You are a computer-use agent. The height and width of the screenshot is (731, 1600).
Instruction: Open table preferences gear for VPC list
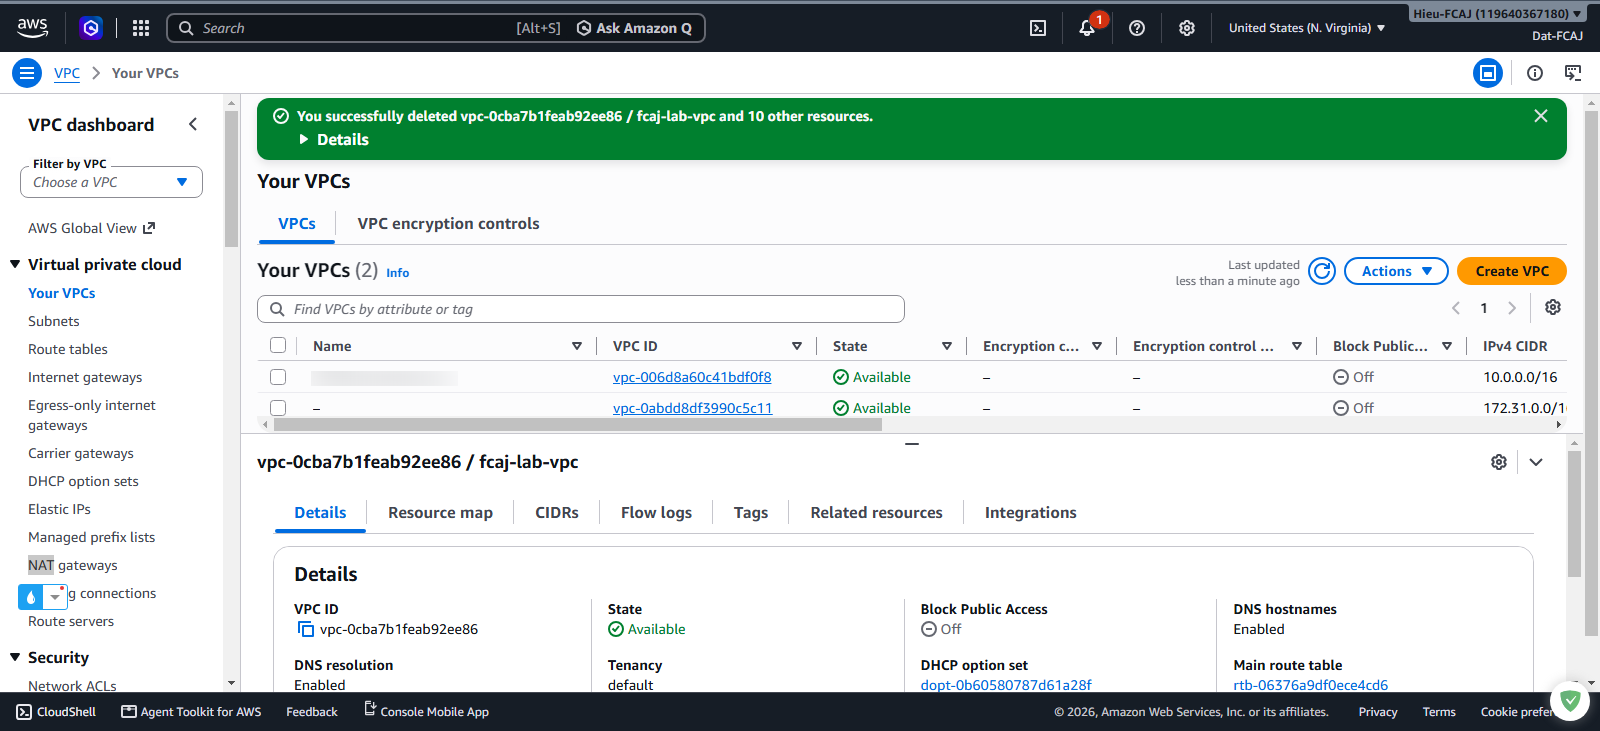(x=1553, y=307)
